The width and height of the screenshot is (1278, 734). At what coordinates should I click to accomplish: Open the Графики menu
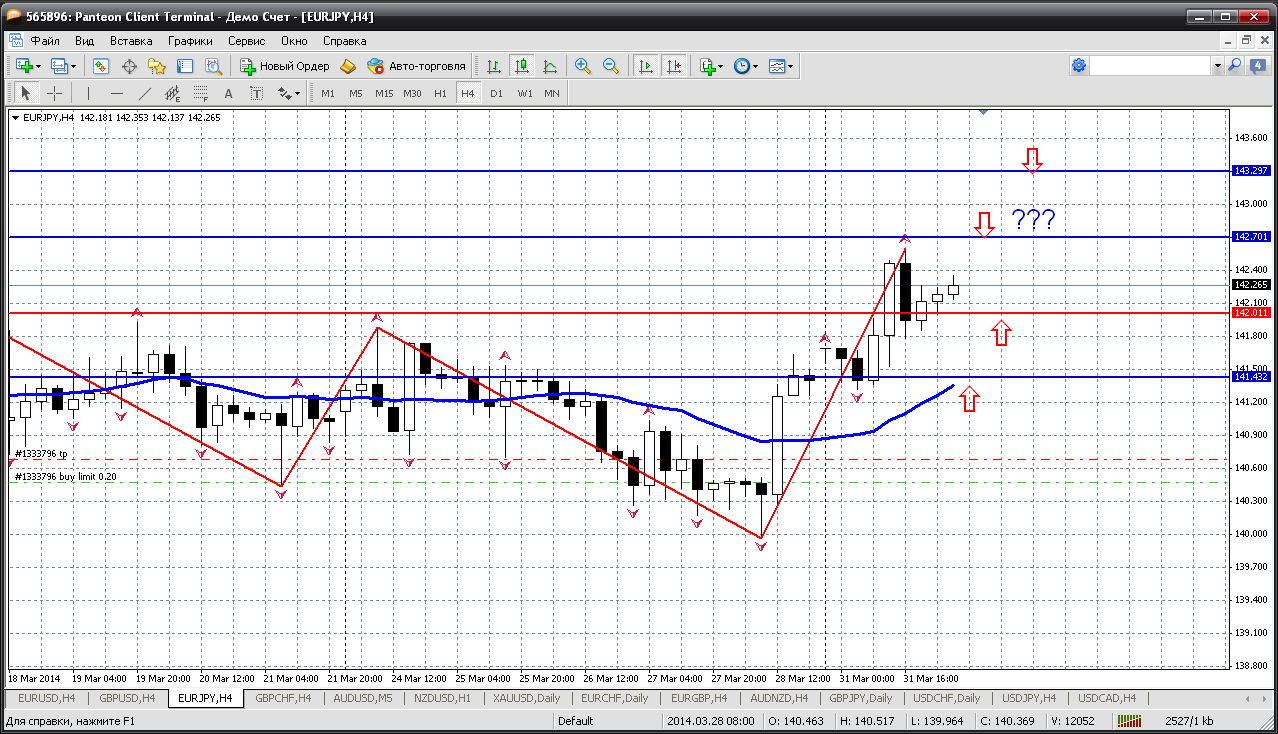click(x=190, y=41)
